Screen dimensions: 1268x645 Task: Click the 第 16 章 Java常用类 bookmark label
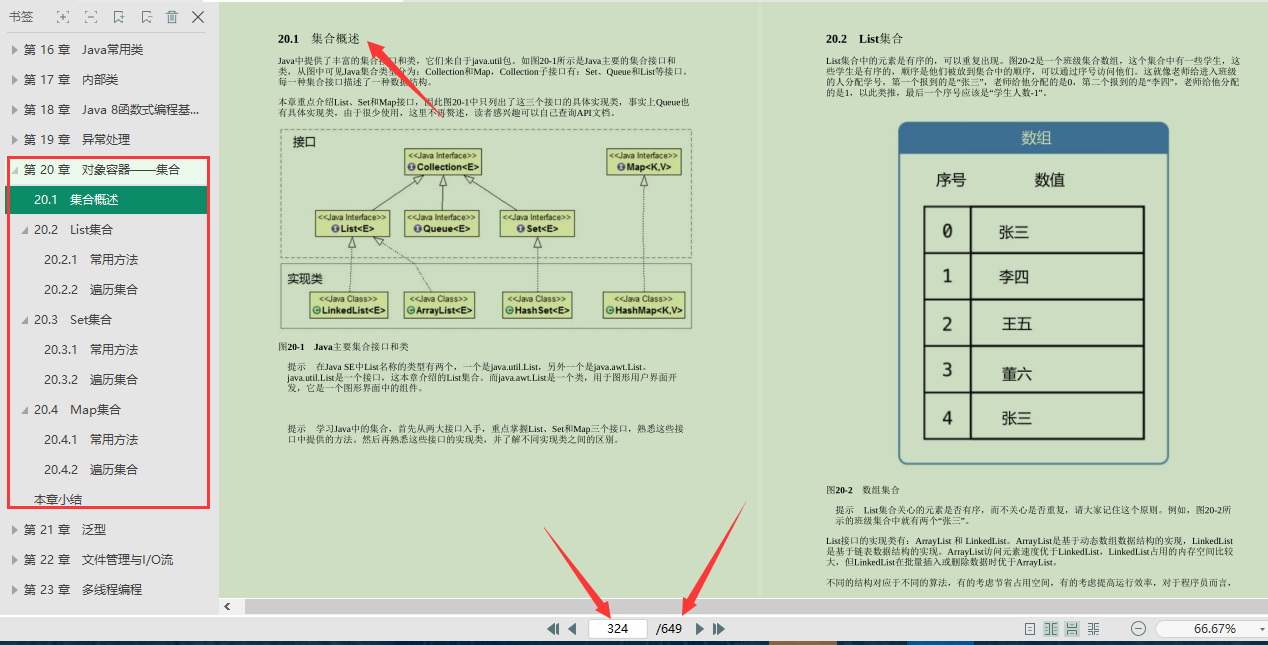click(83, 49)
